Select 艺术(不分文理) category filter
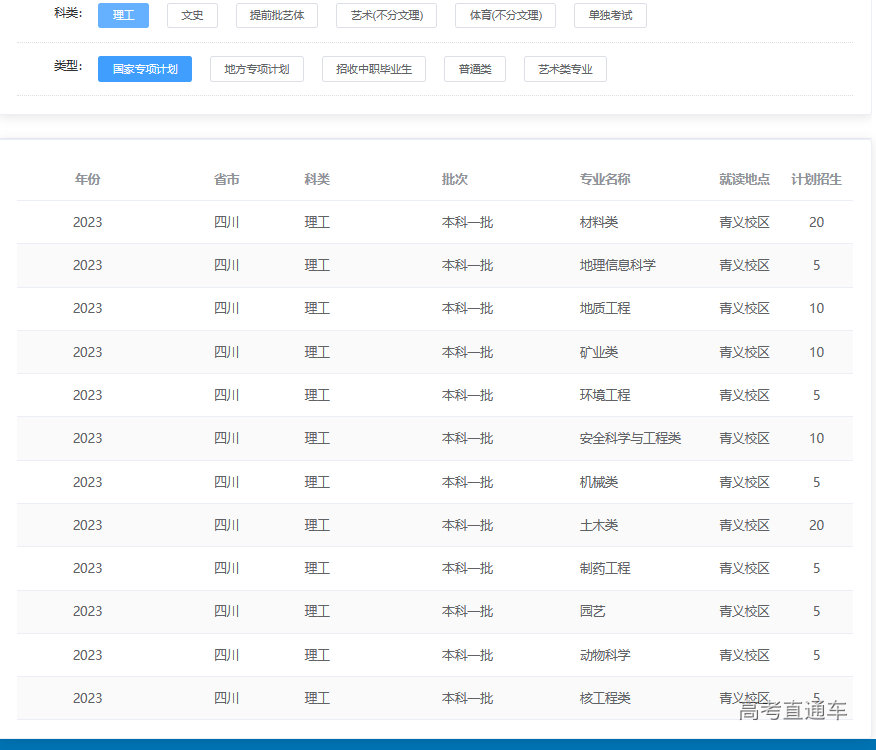 pos(386,15)
